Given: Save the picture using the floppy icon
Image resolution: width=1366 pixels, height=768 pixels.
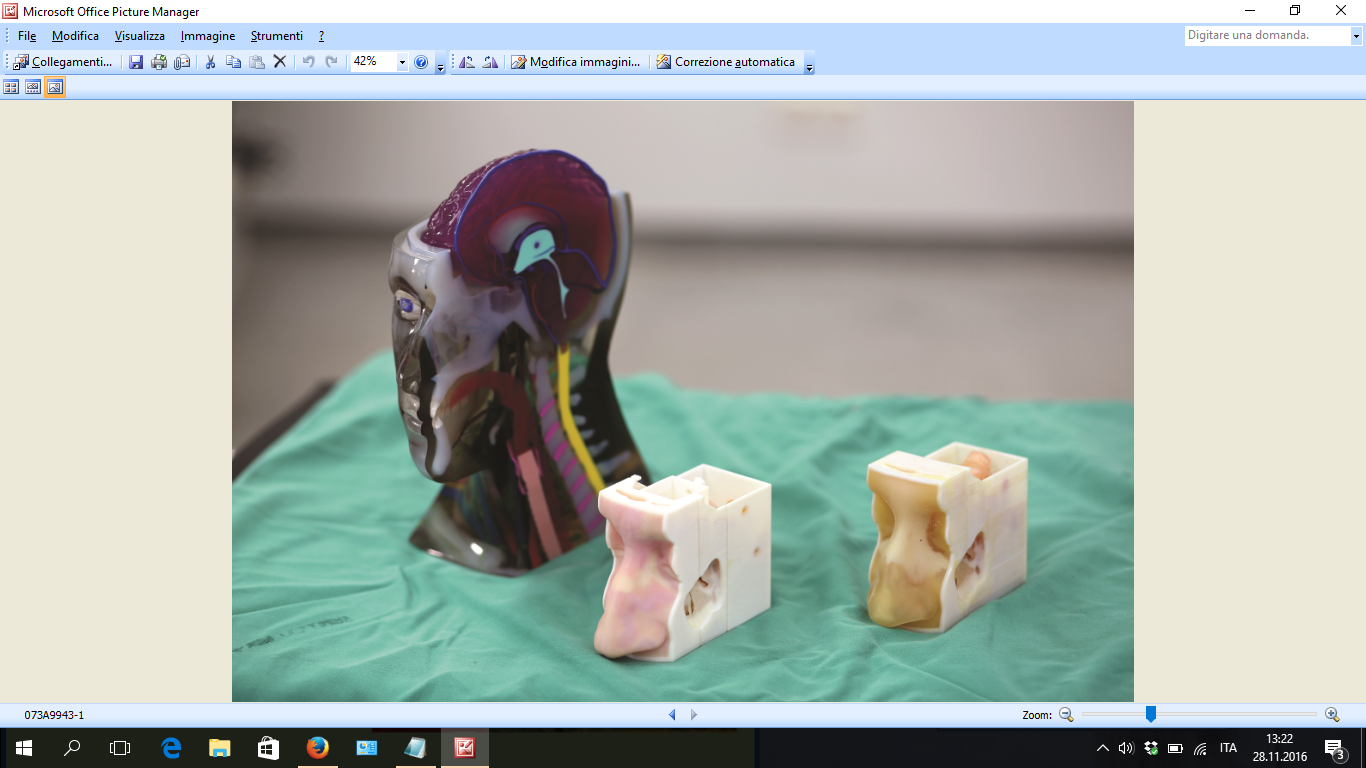Looking at the screenshot, I should coord(136,62).
